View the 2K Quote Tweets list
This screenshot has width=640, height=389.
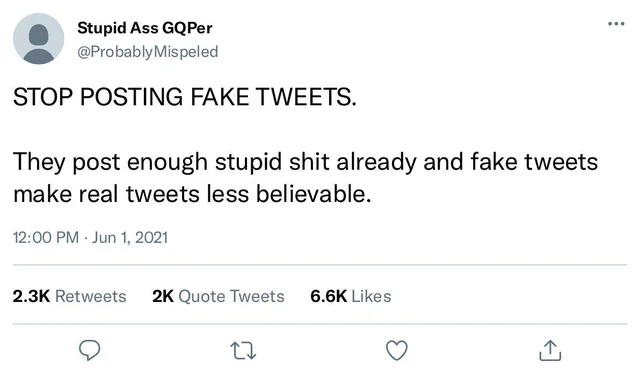(x=218, y=296)
